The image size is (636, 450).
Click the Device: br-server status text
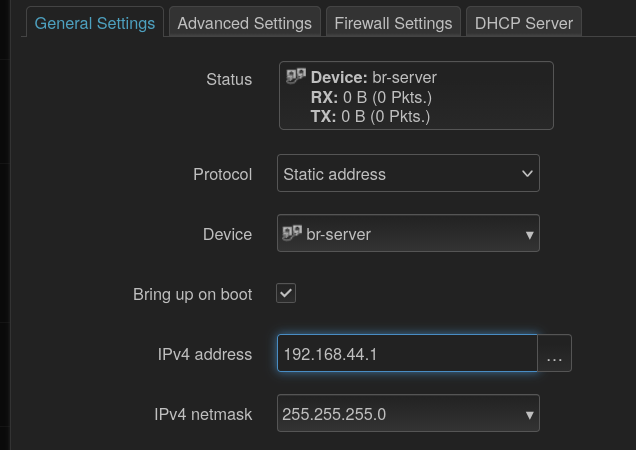coord(374,78)
